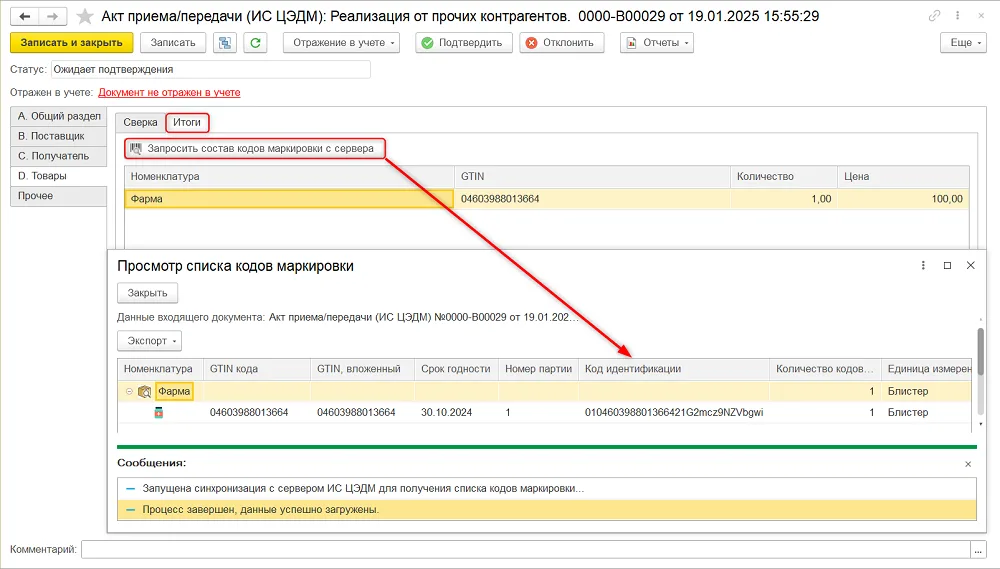The width and height of the screenshot is (1000, 569).
Task: Click Подтвердить to confirm document
Action: pos(464,43)
